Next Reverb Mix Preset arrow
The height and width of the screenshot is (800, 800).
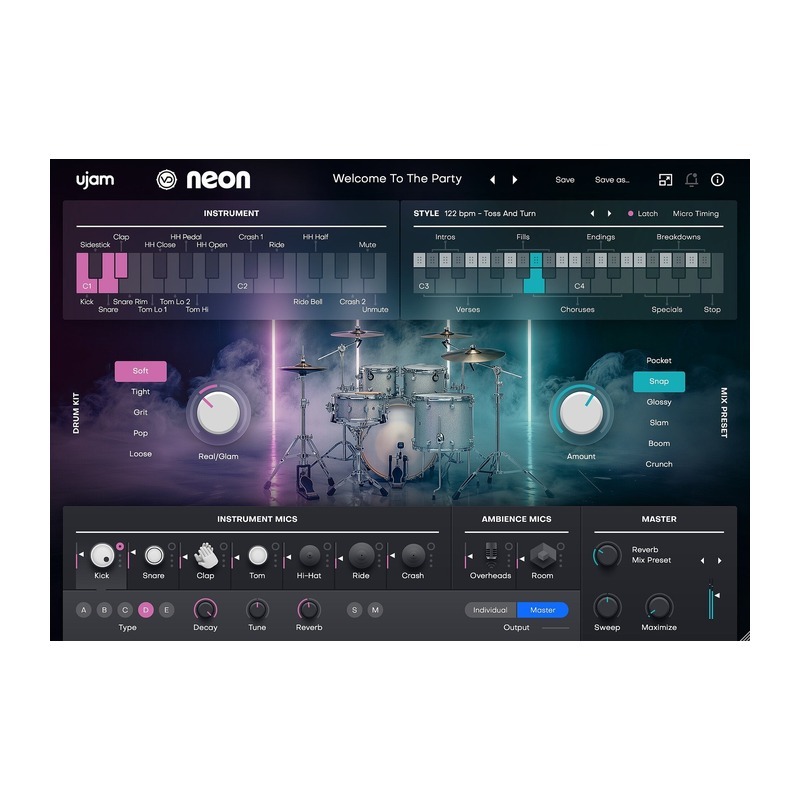[720, 561]
